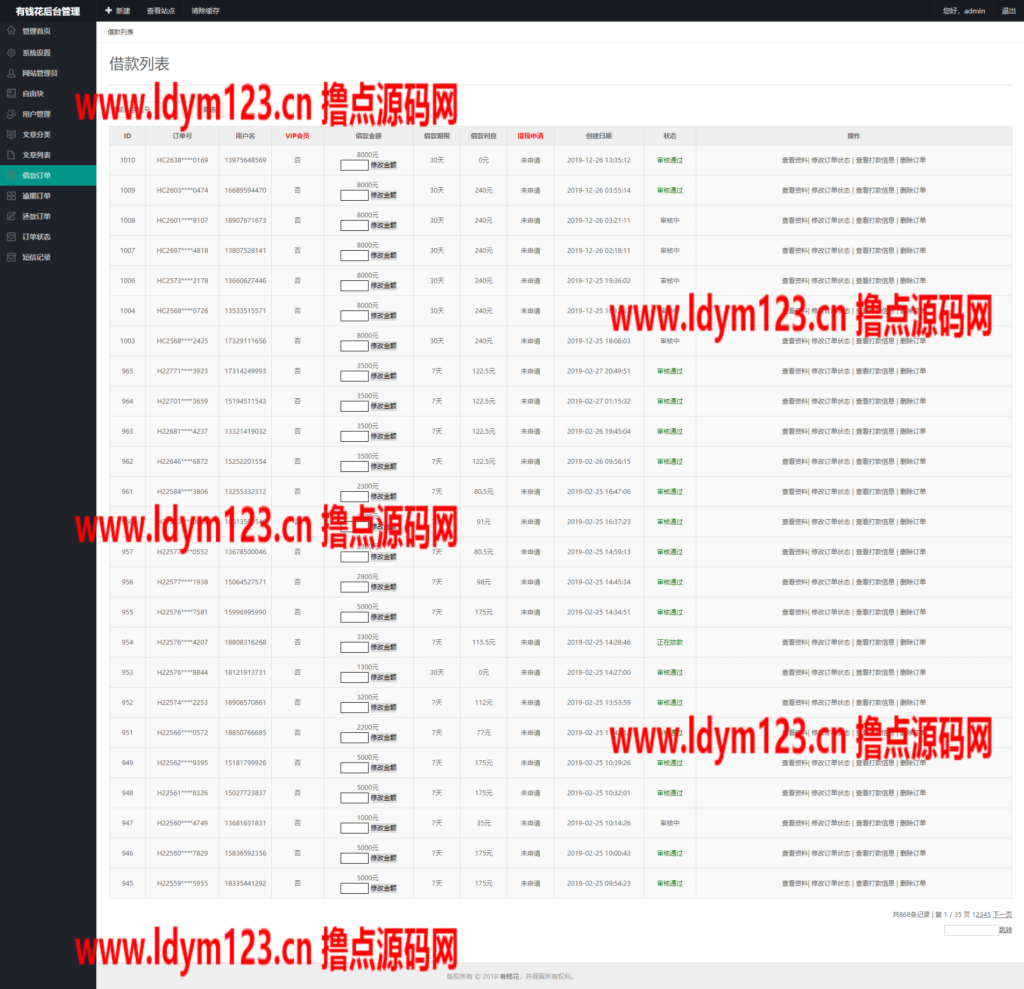Click the gear icon beside 系统设置

[11, 52]
